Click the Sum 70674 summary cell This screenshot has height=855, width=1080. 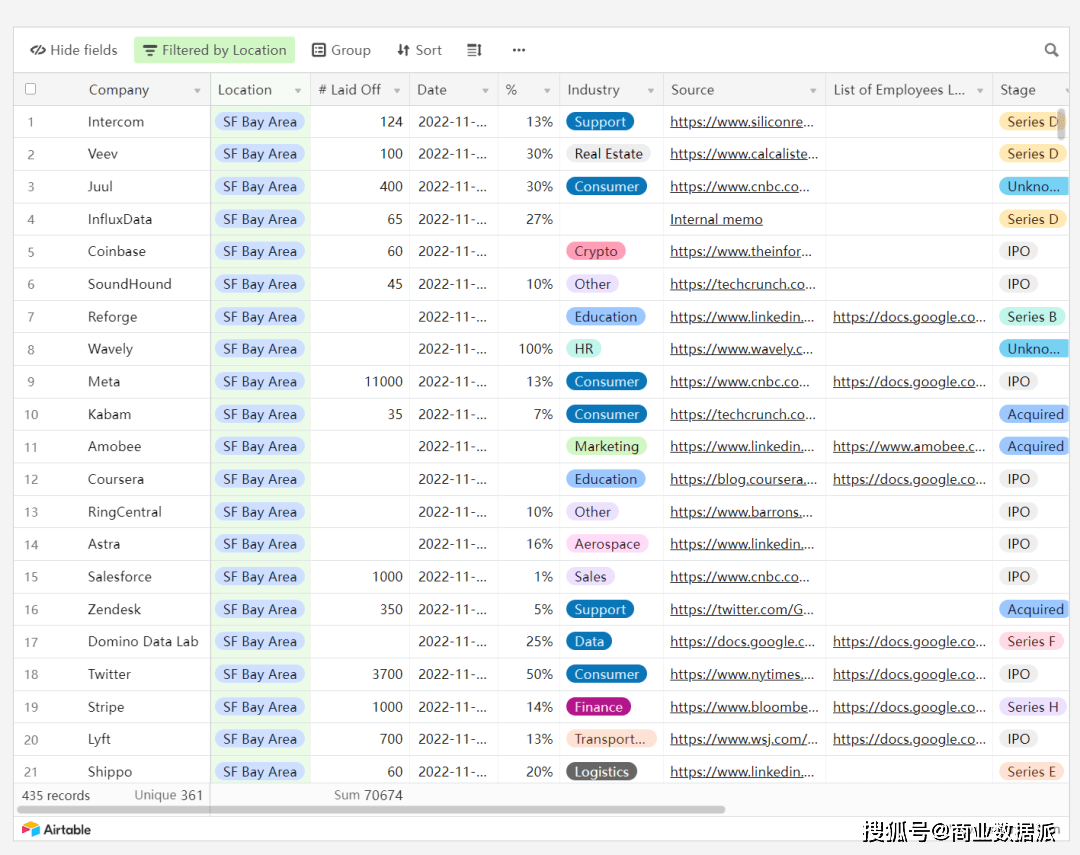click(368, 795)
